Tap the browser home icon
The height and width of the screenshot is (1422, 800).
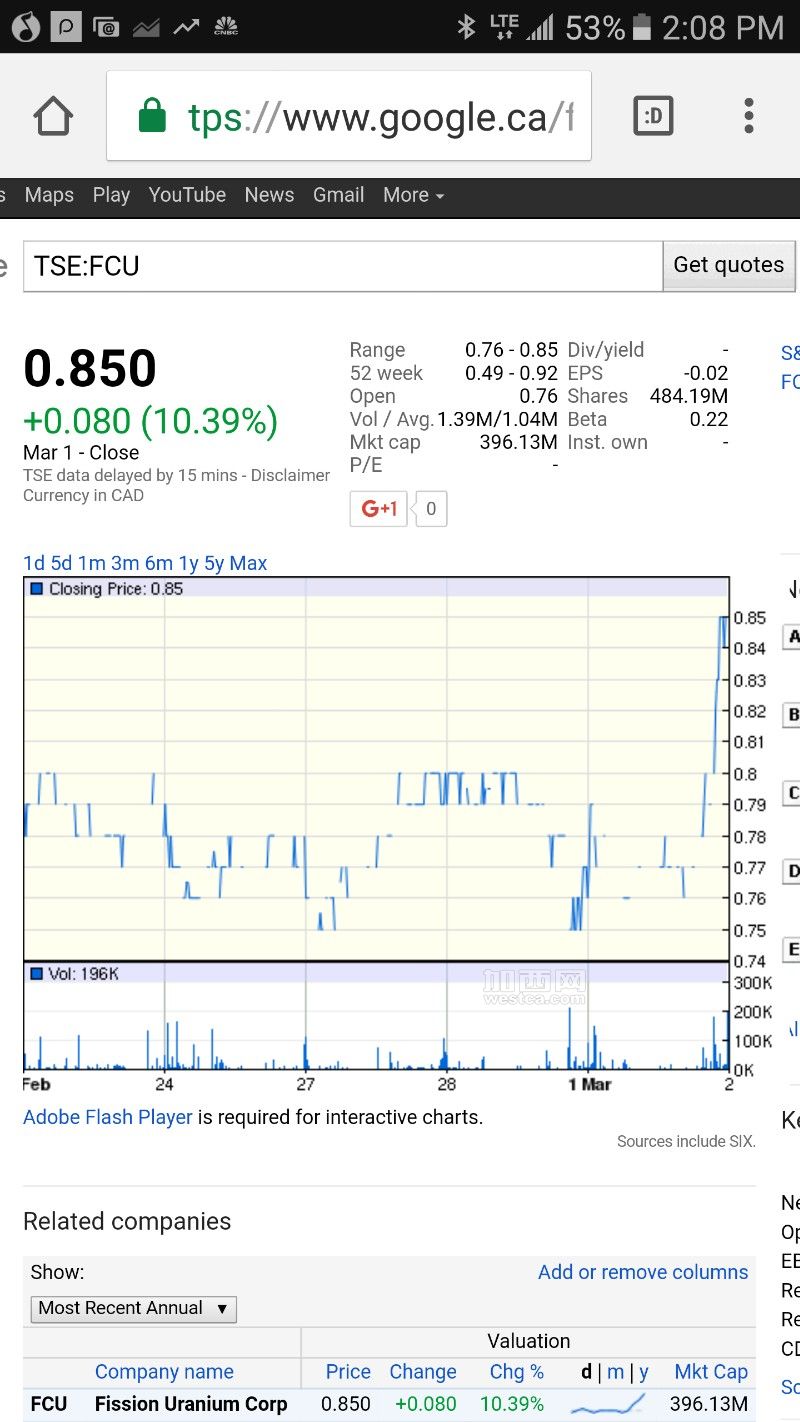click(53, 117)
